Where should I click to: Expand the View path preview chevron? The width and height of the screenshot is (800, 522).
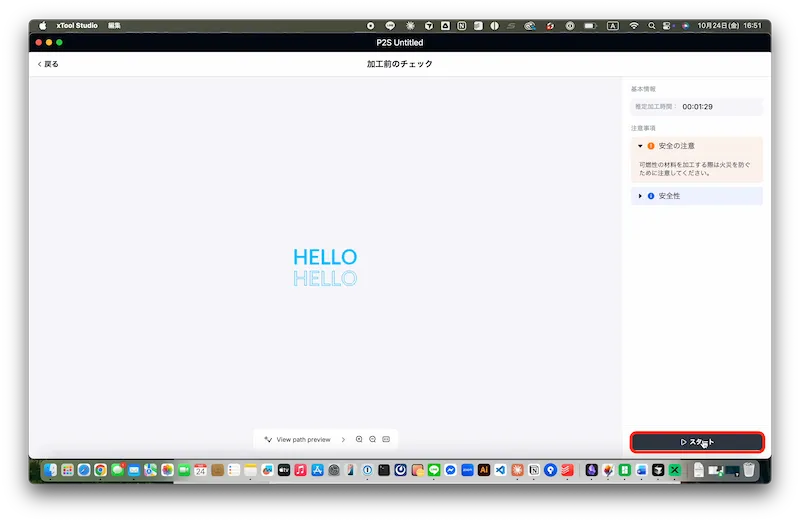click(x=343, y=439)
